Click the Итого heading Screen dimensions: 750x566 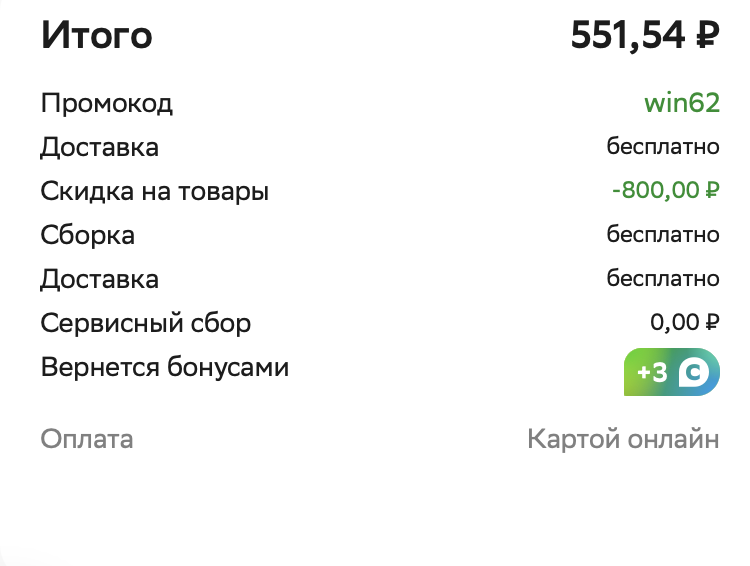[x=96, y=37]
